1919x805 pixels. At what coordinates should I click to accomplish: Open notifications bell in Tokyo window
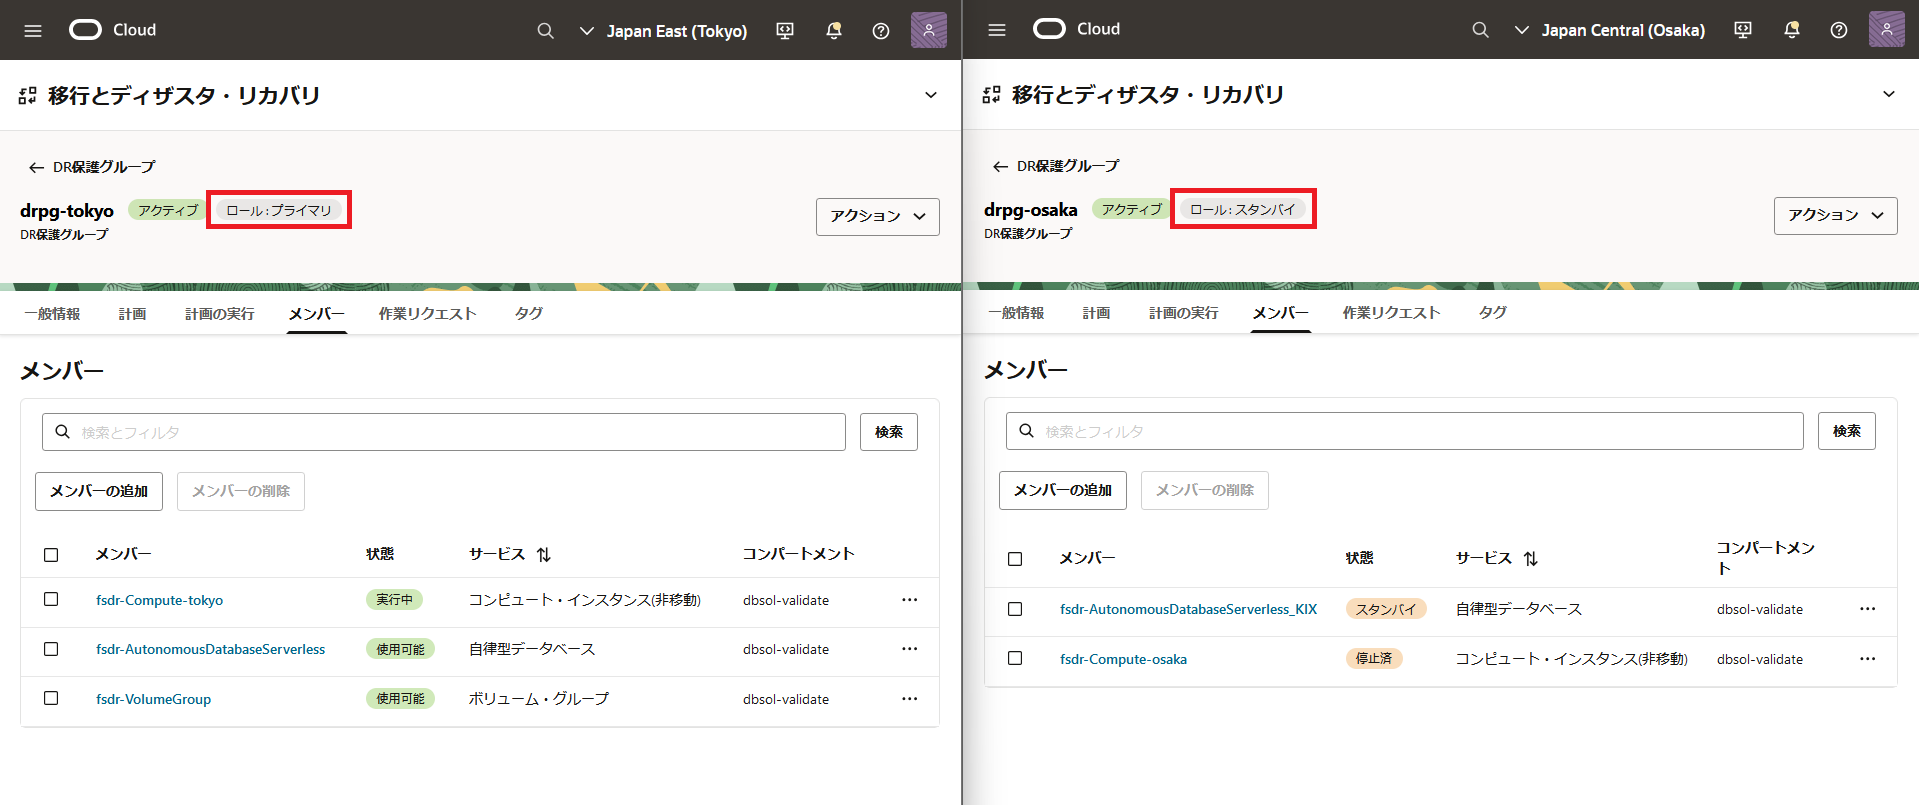tap(833, 31)
